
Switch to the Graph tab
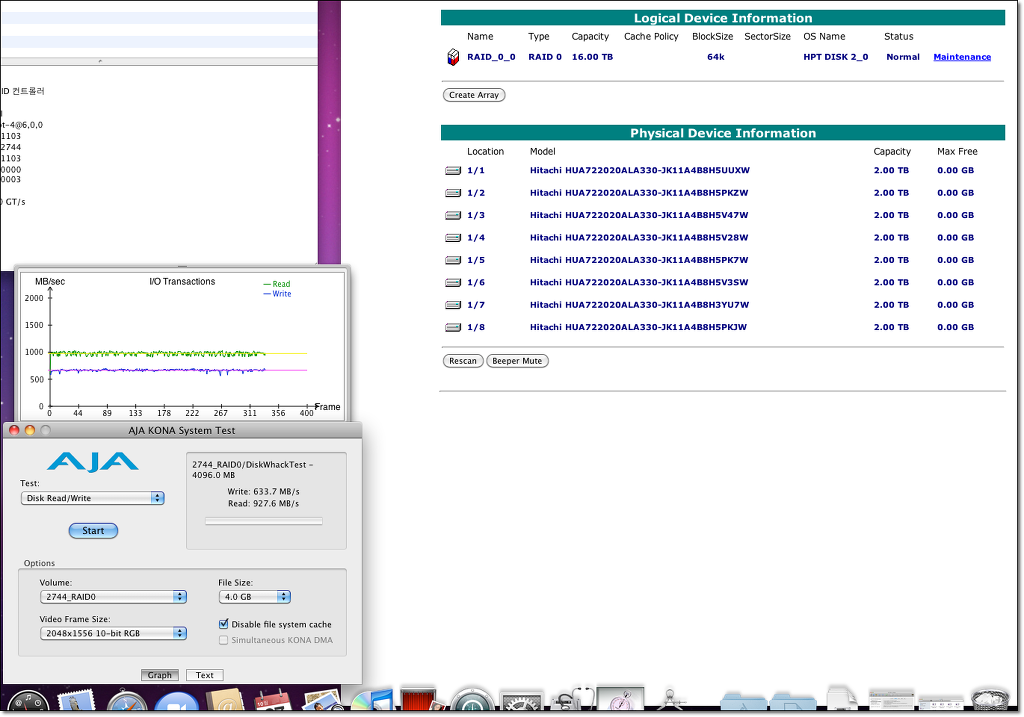159,675
